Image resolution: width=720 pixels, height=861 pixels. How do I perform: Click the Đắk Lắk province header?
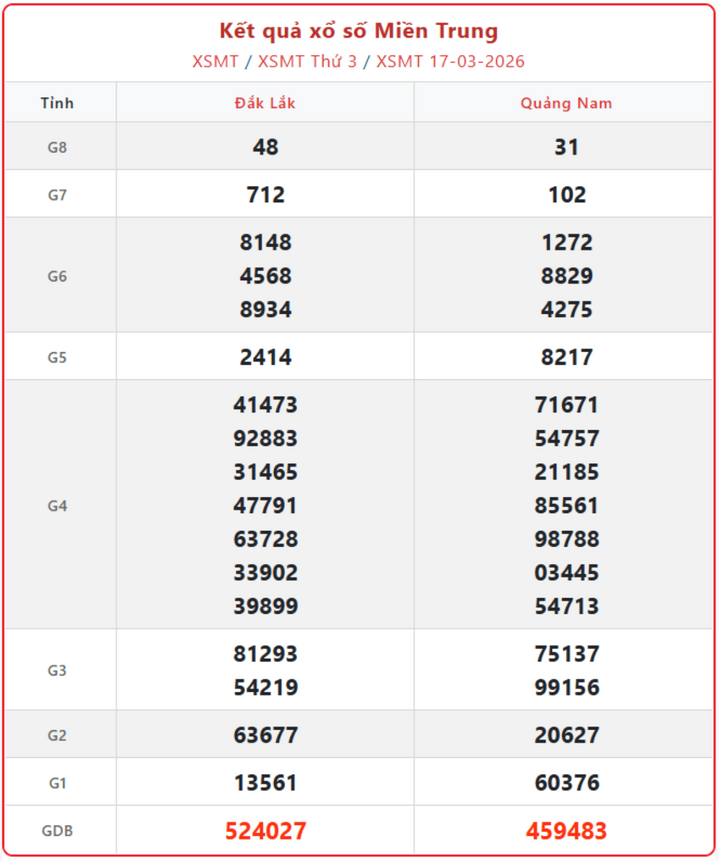click(265, 103)
